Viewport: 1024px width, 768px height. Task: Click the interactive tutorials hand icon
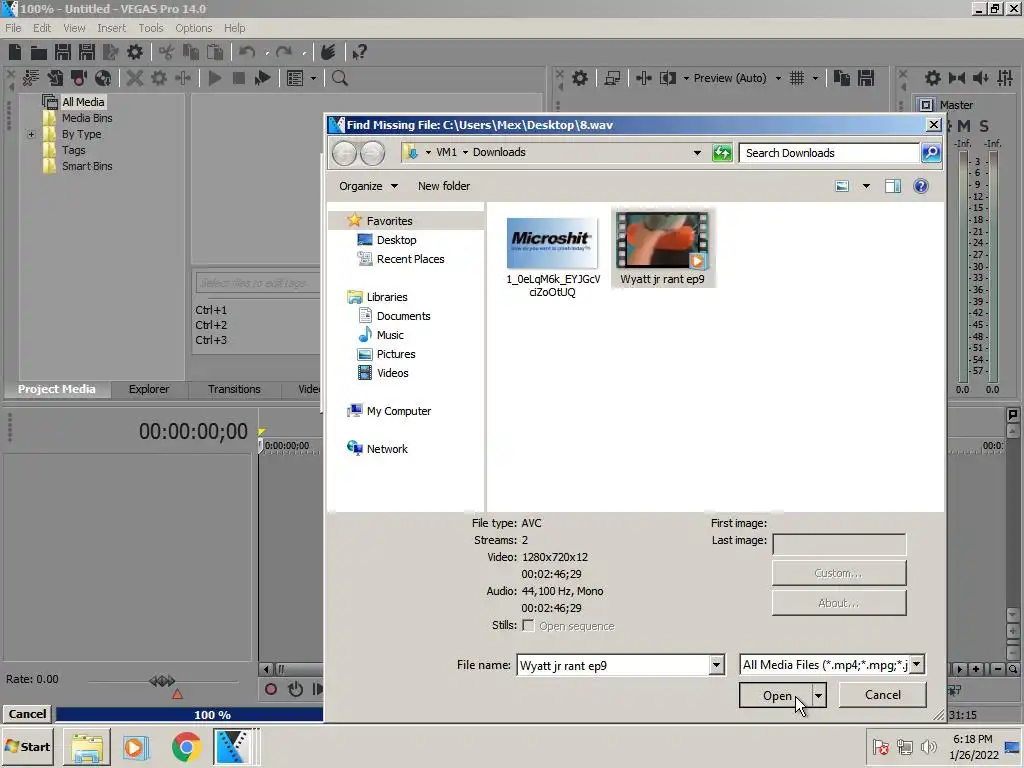pos(328,52)
